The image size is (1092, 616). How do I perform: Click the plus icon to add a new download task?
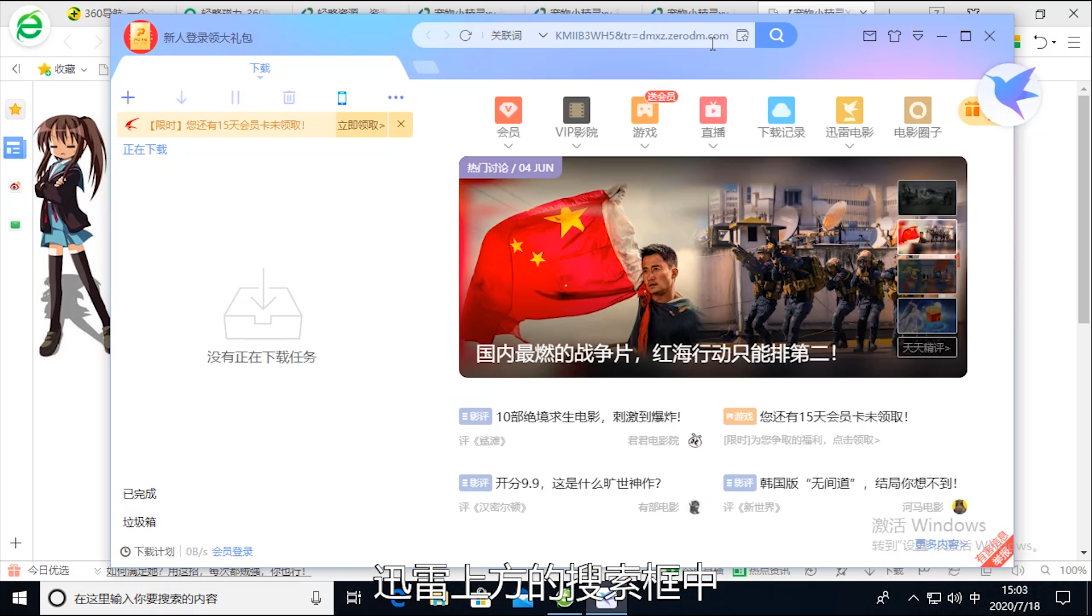click(128, 97)
